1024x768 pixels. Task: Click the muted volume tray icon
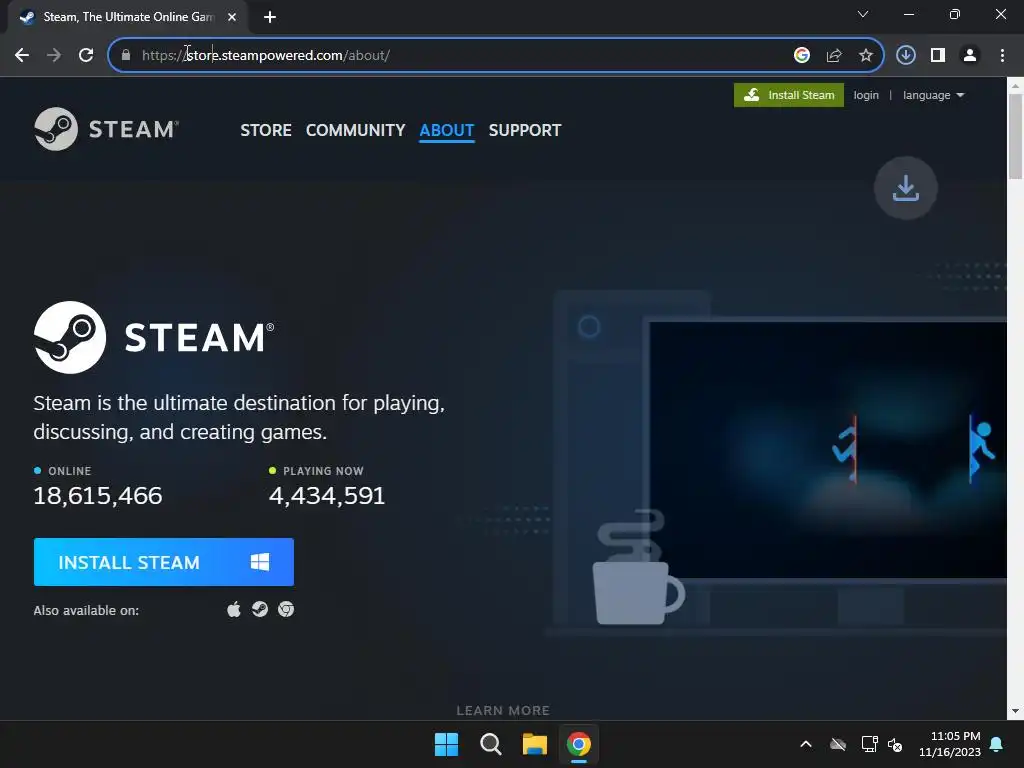tap(895, 744)
